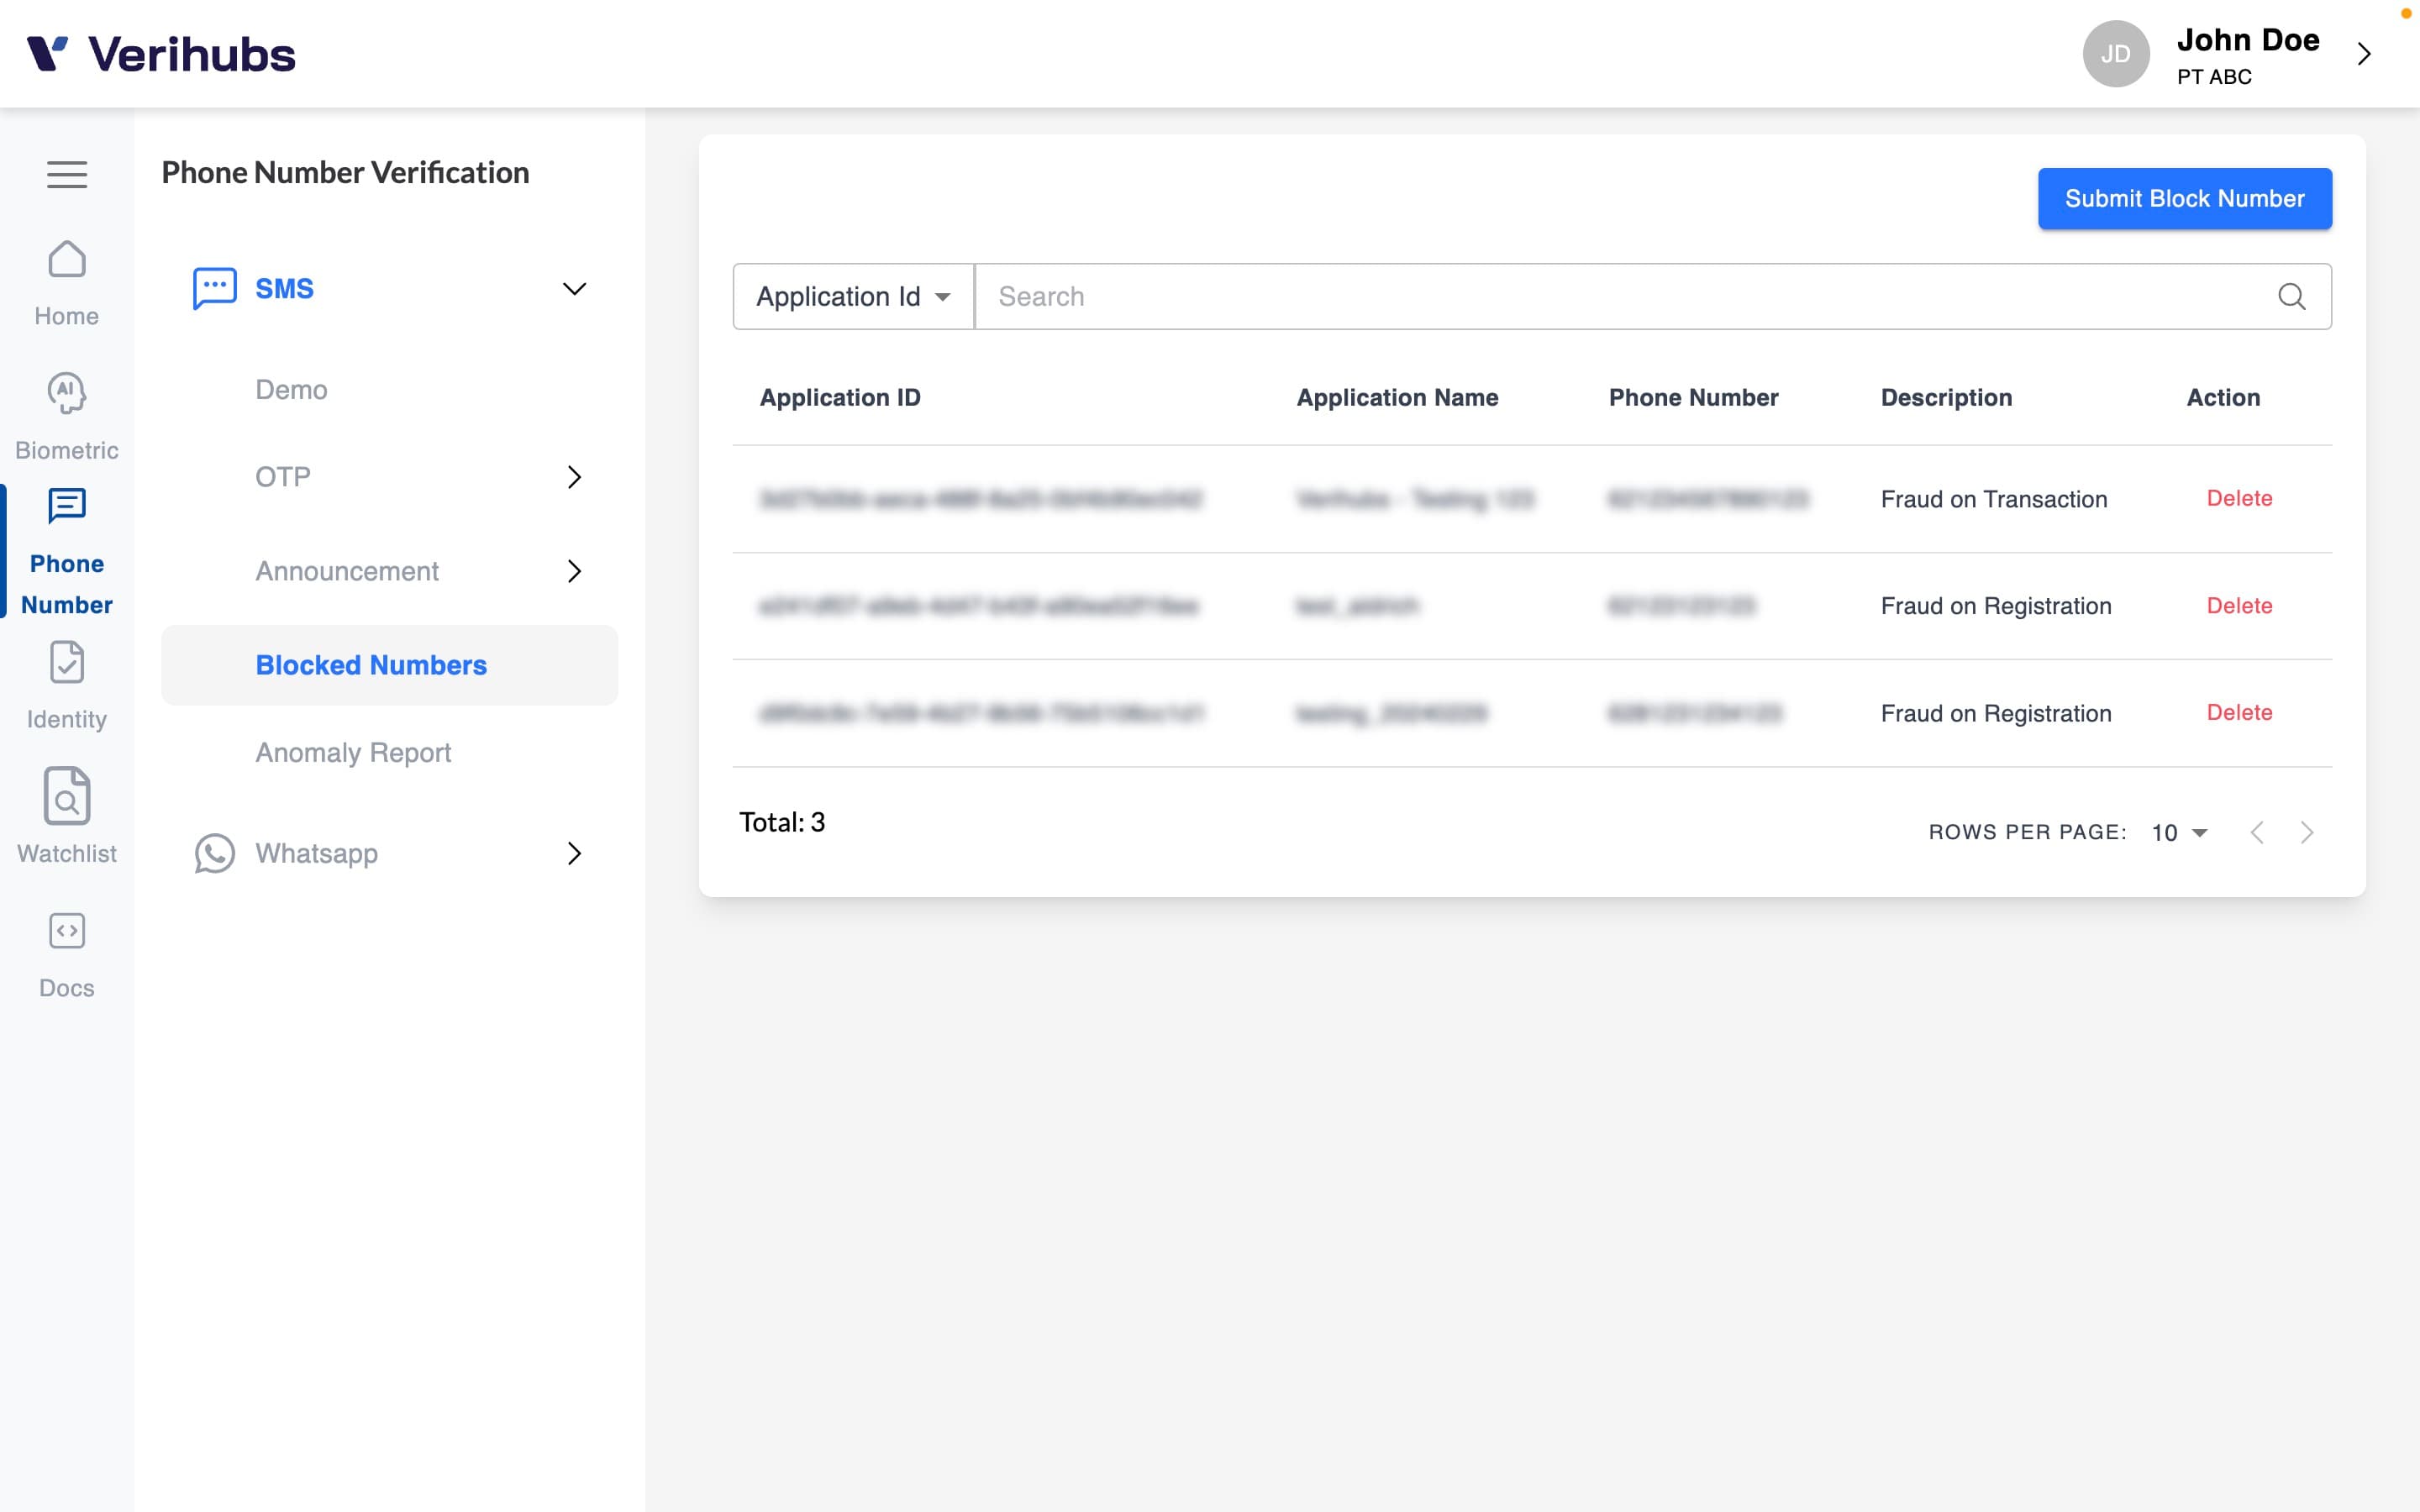Image resolution: width=2420 pixels, height=1512 pixels.
Task: Toggle the user profile menu
Action: [2365, 55]
